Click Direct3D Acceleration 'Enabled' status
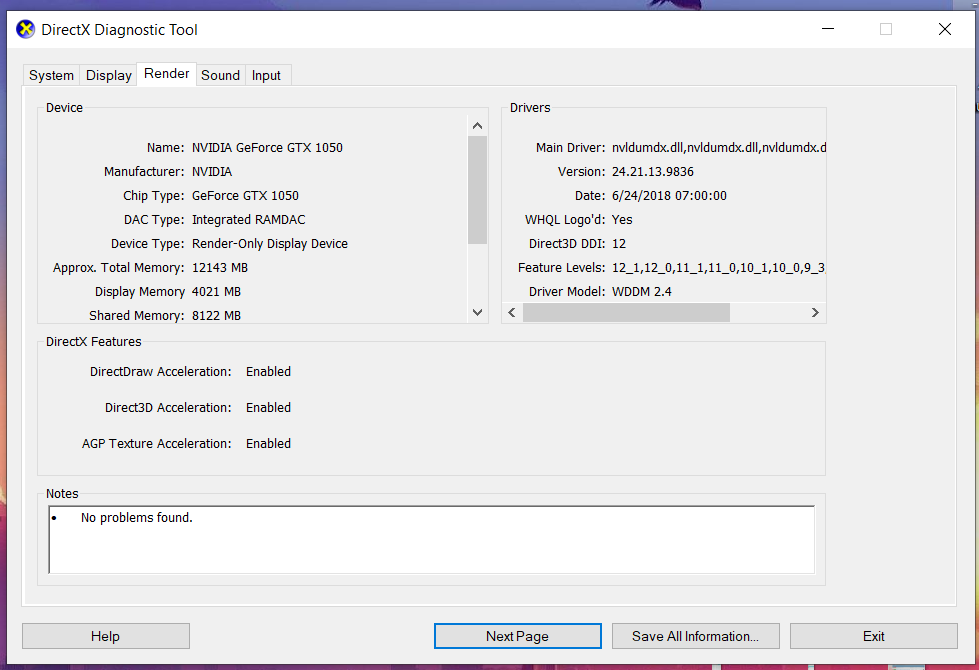The image size is (979, 670). (268, 408)
